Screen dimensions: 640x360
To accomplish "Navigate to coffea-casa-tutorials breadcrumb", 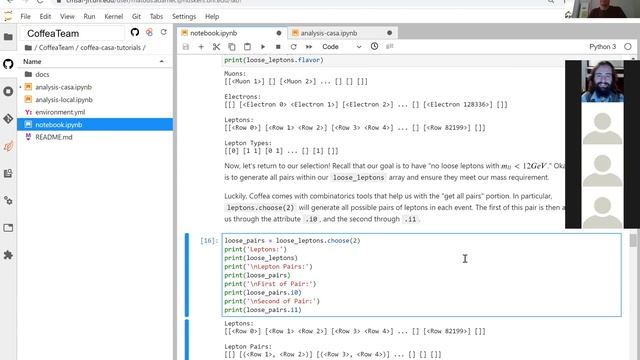I will tap(110, 48).
